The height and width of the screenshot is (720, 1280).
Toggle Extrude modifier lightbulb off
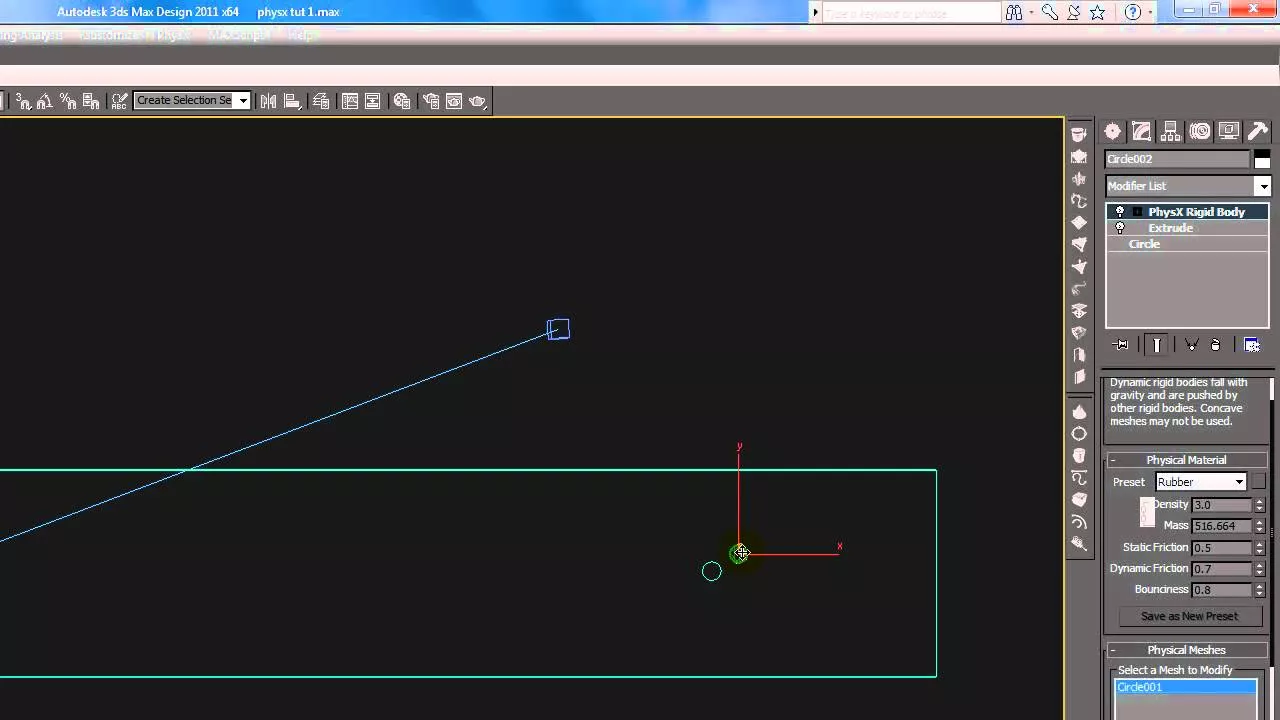click(1120, 228)
